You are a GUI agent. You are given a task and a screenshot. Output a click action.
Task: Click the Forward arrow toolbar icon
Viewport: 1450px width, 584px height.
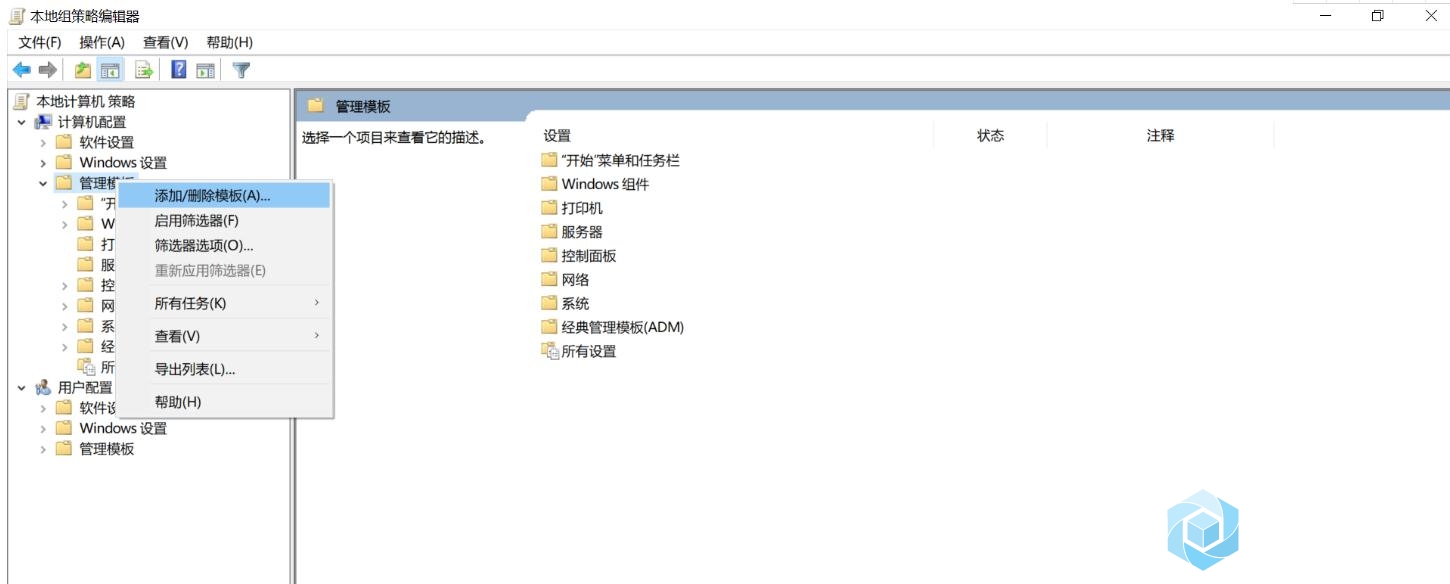pyautogui.click(x=47, y=70)
